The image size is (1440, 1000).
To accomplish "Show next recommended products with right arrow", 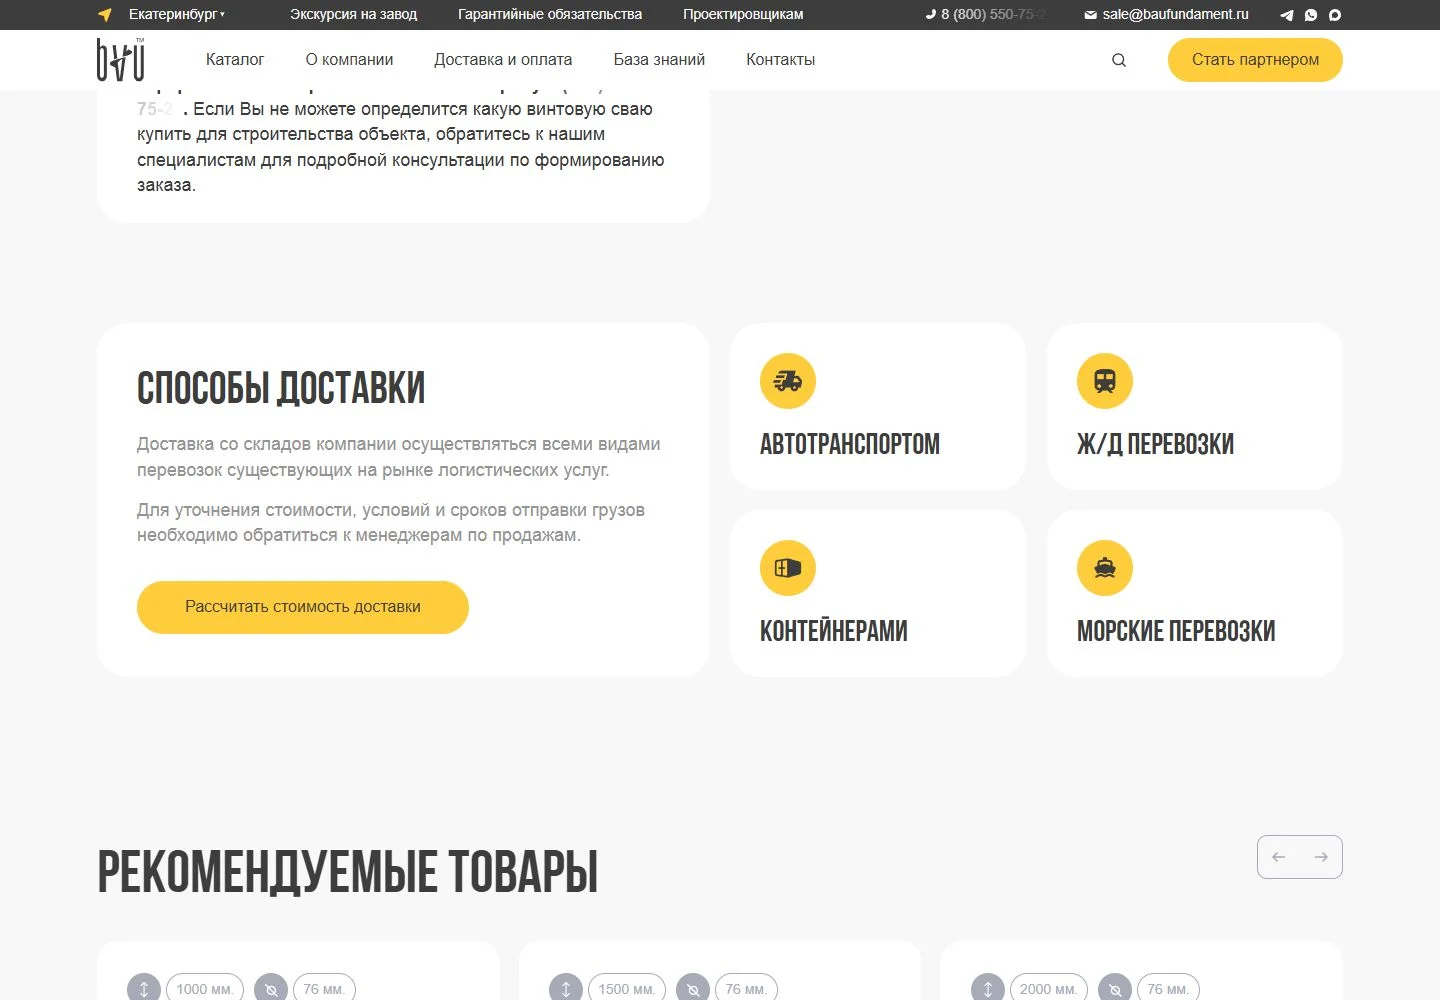I will [1321, 857].
